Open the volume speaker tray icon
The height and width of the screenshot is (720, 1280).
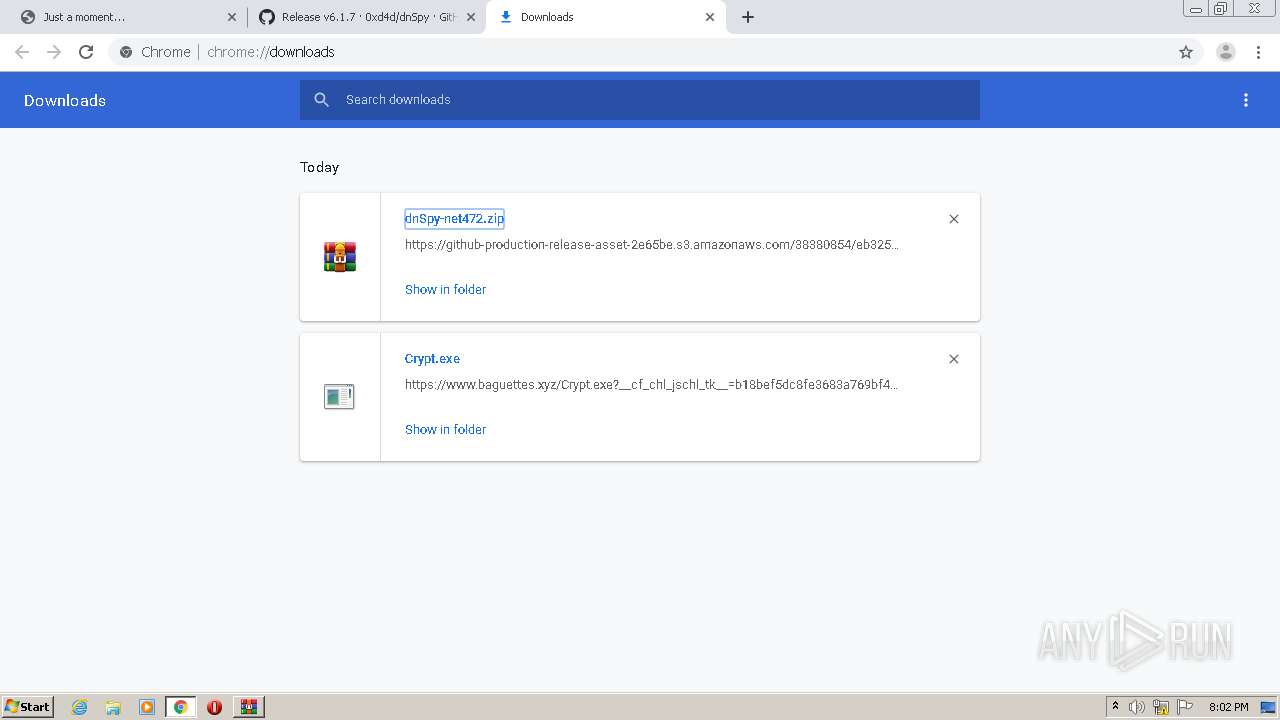pos(1137,707)
